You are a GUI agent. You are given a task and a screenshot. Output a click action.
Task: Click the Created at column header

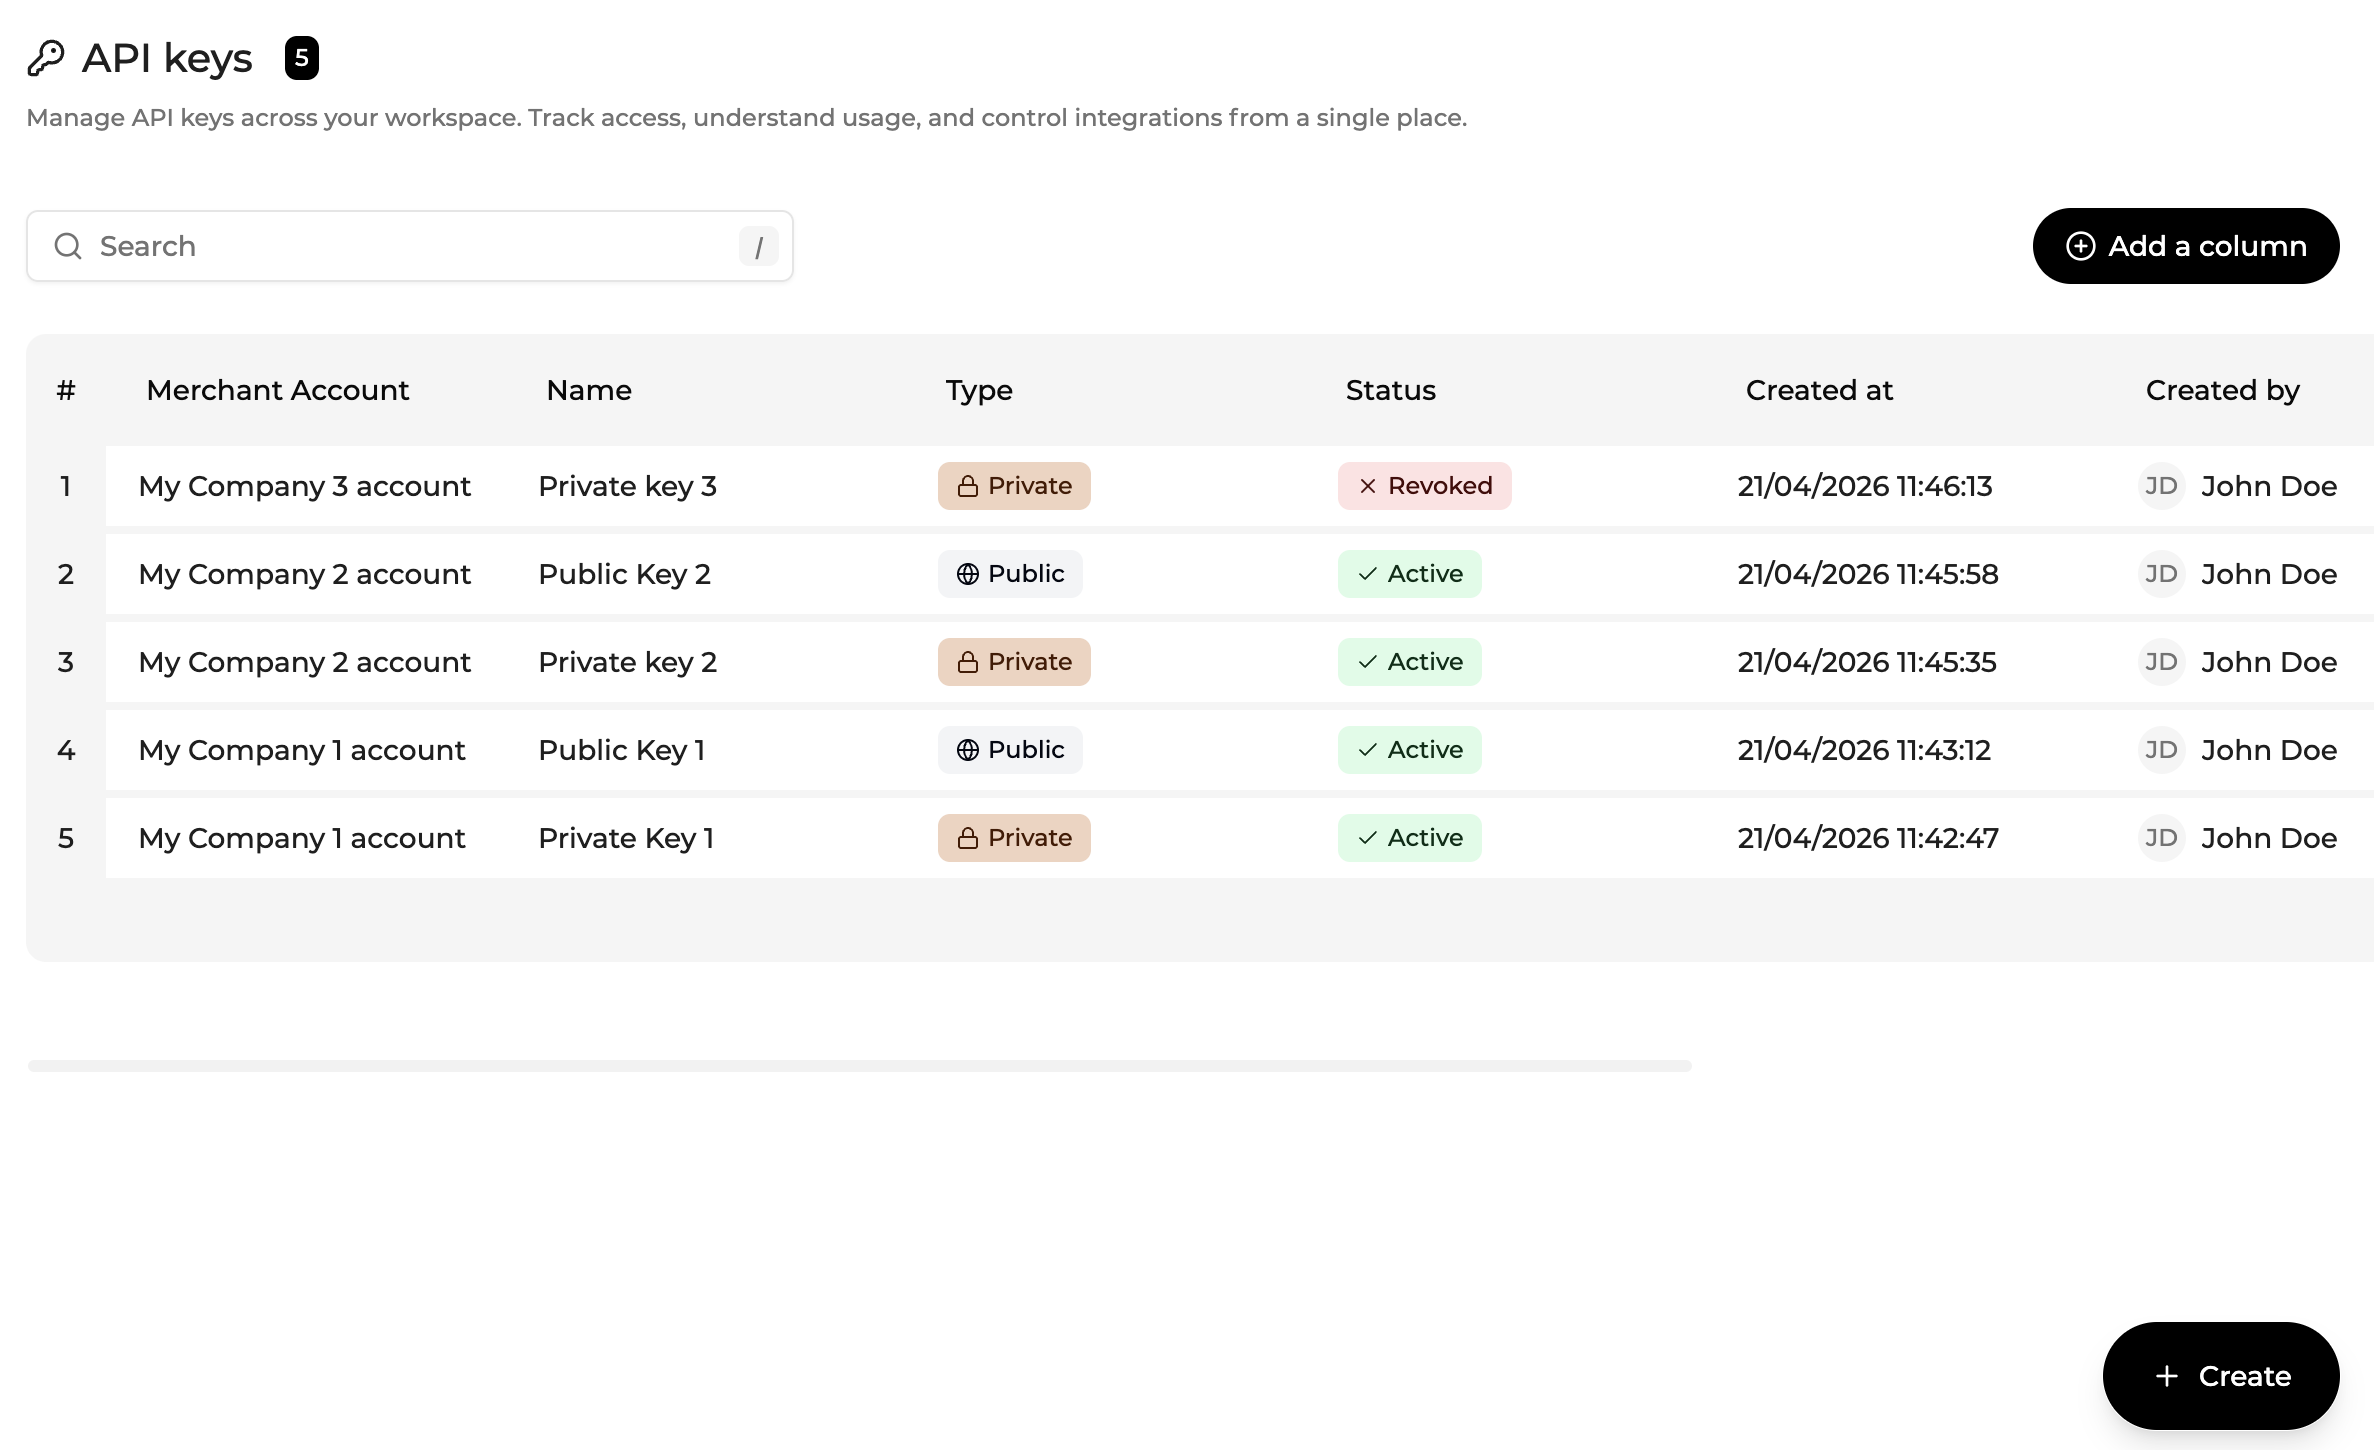[x=1818, y=390]
